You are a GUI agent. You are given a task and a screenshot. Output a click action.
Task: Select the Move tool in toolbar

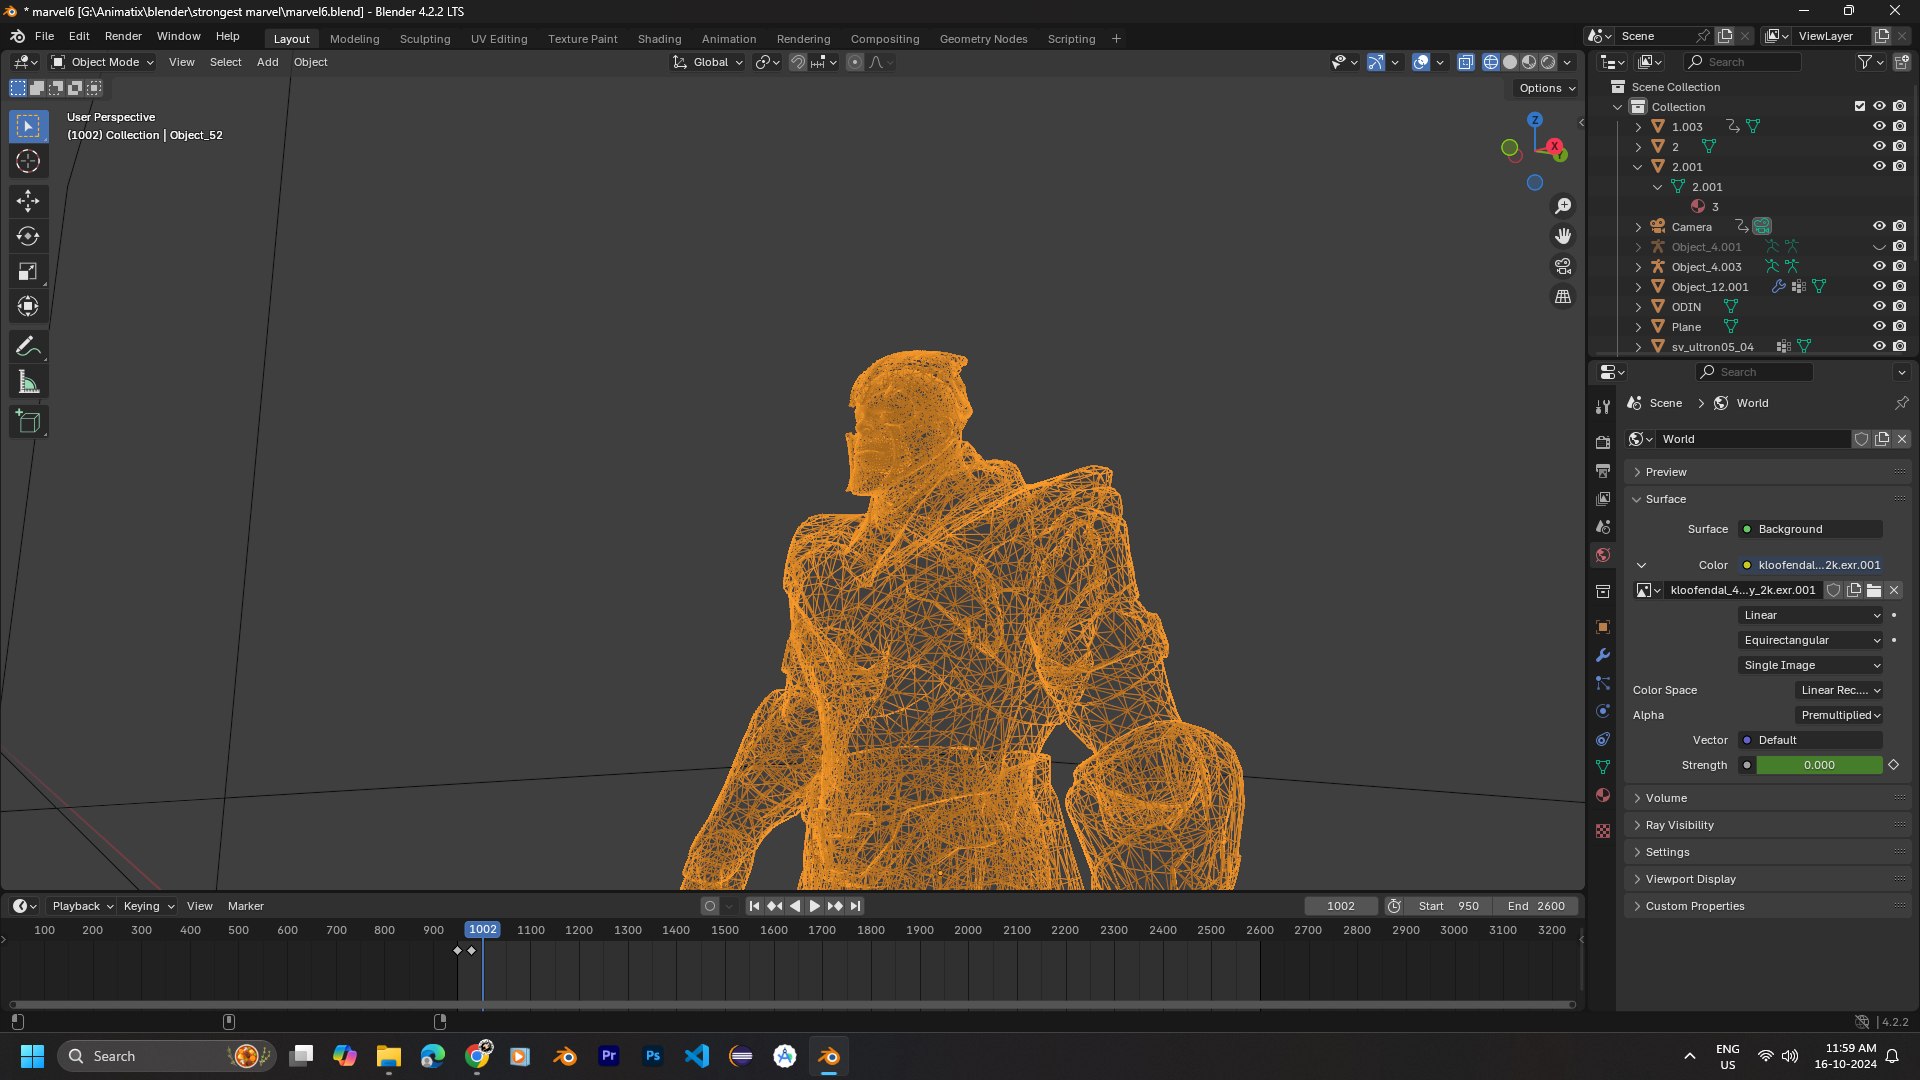coord(28,201)
